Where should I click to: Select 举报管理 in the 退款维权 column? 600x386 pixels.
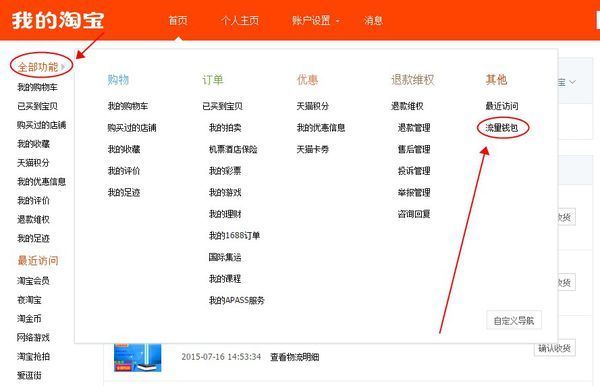[x=414, y=192]
